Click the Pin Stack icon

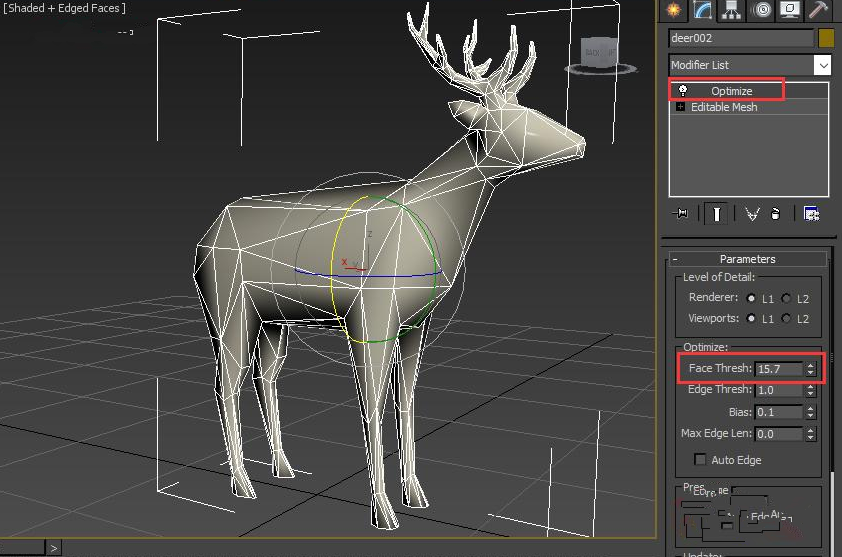[x=681, y=214]
